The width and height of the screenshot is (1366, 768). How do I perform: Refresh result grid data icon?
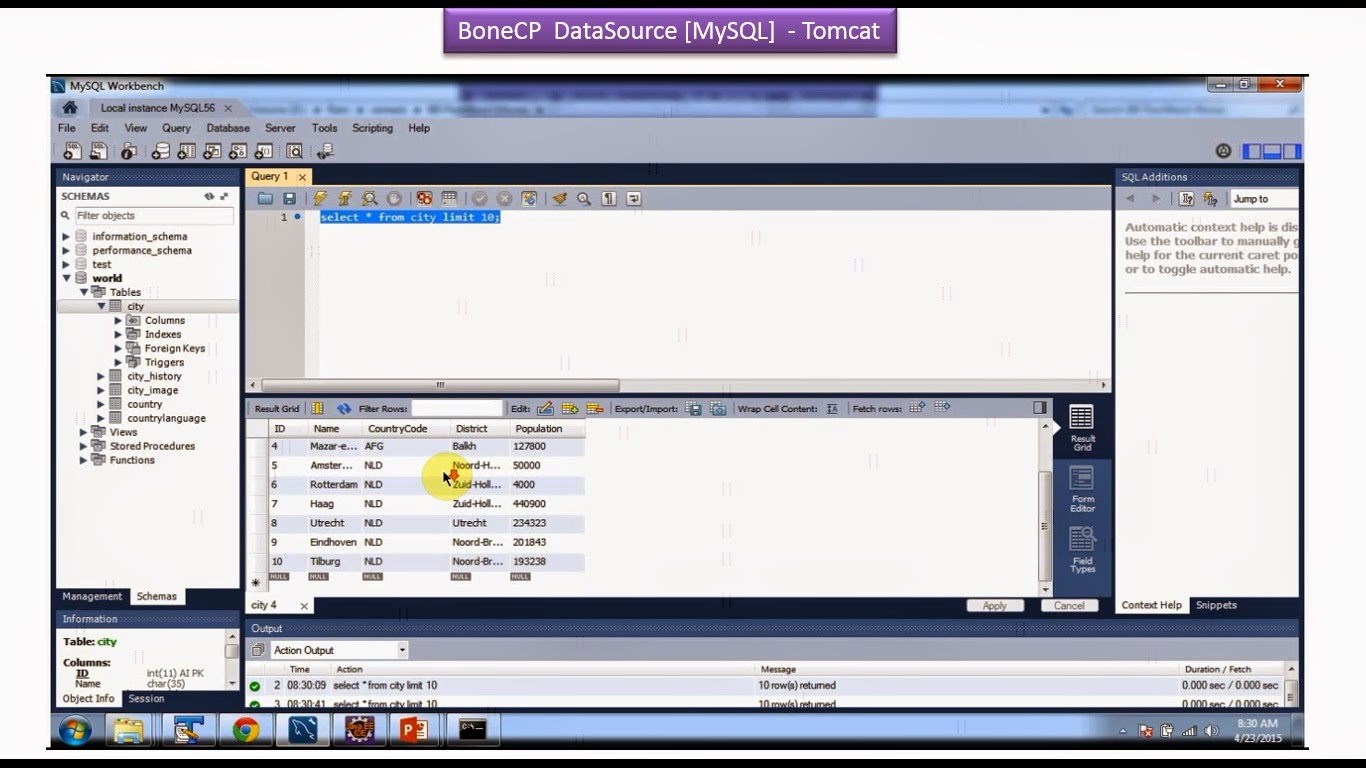click(x=344, y=408)
